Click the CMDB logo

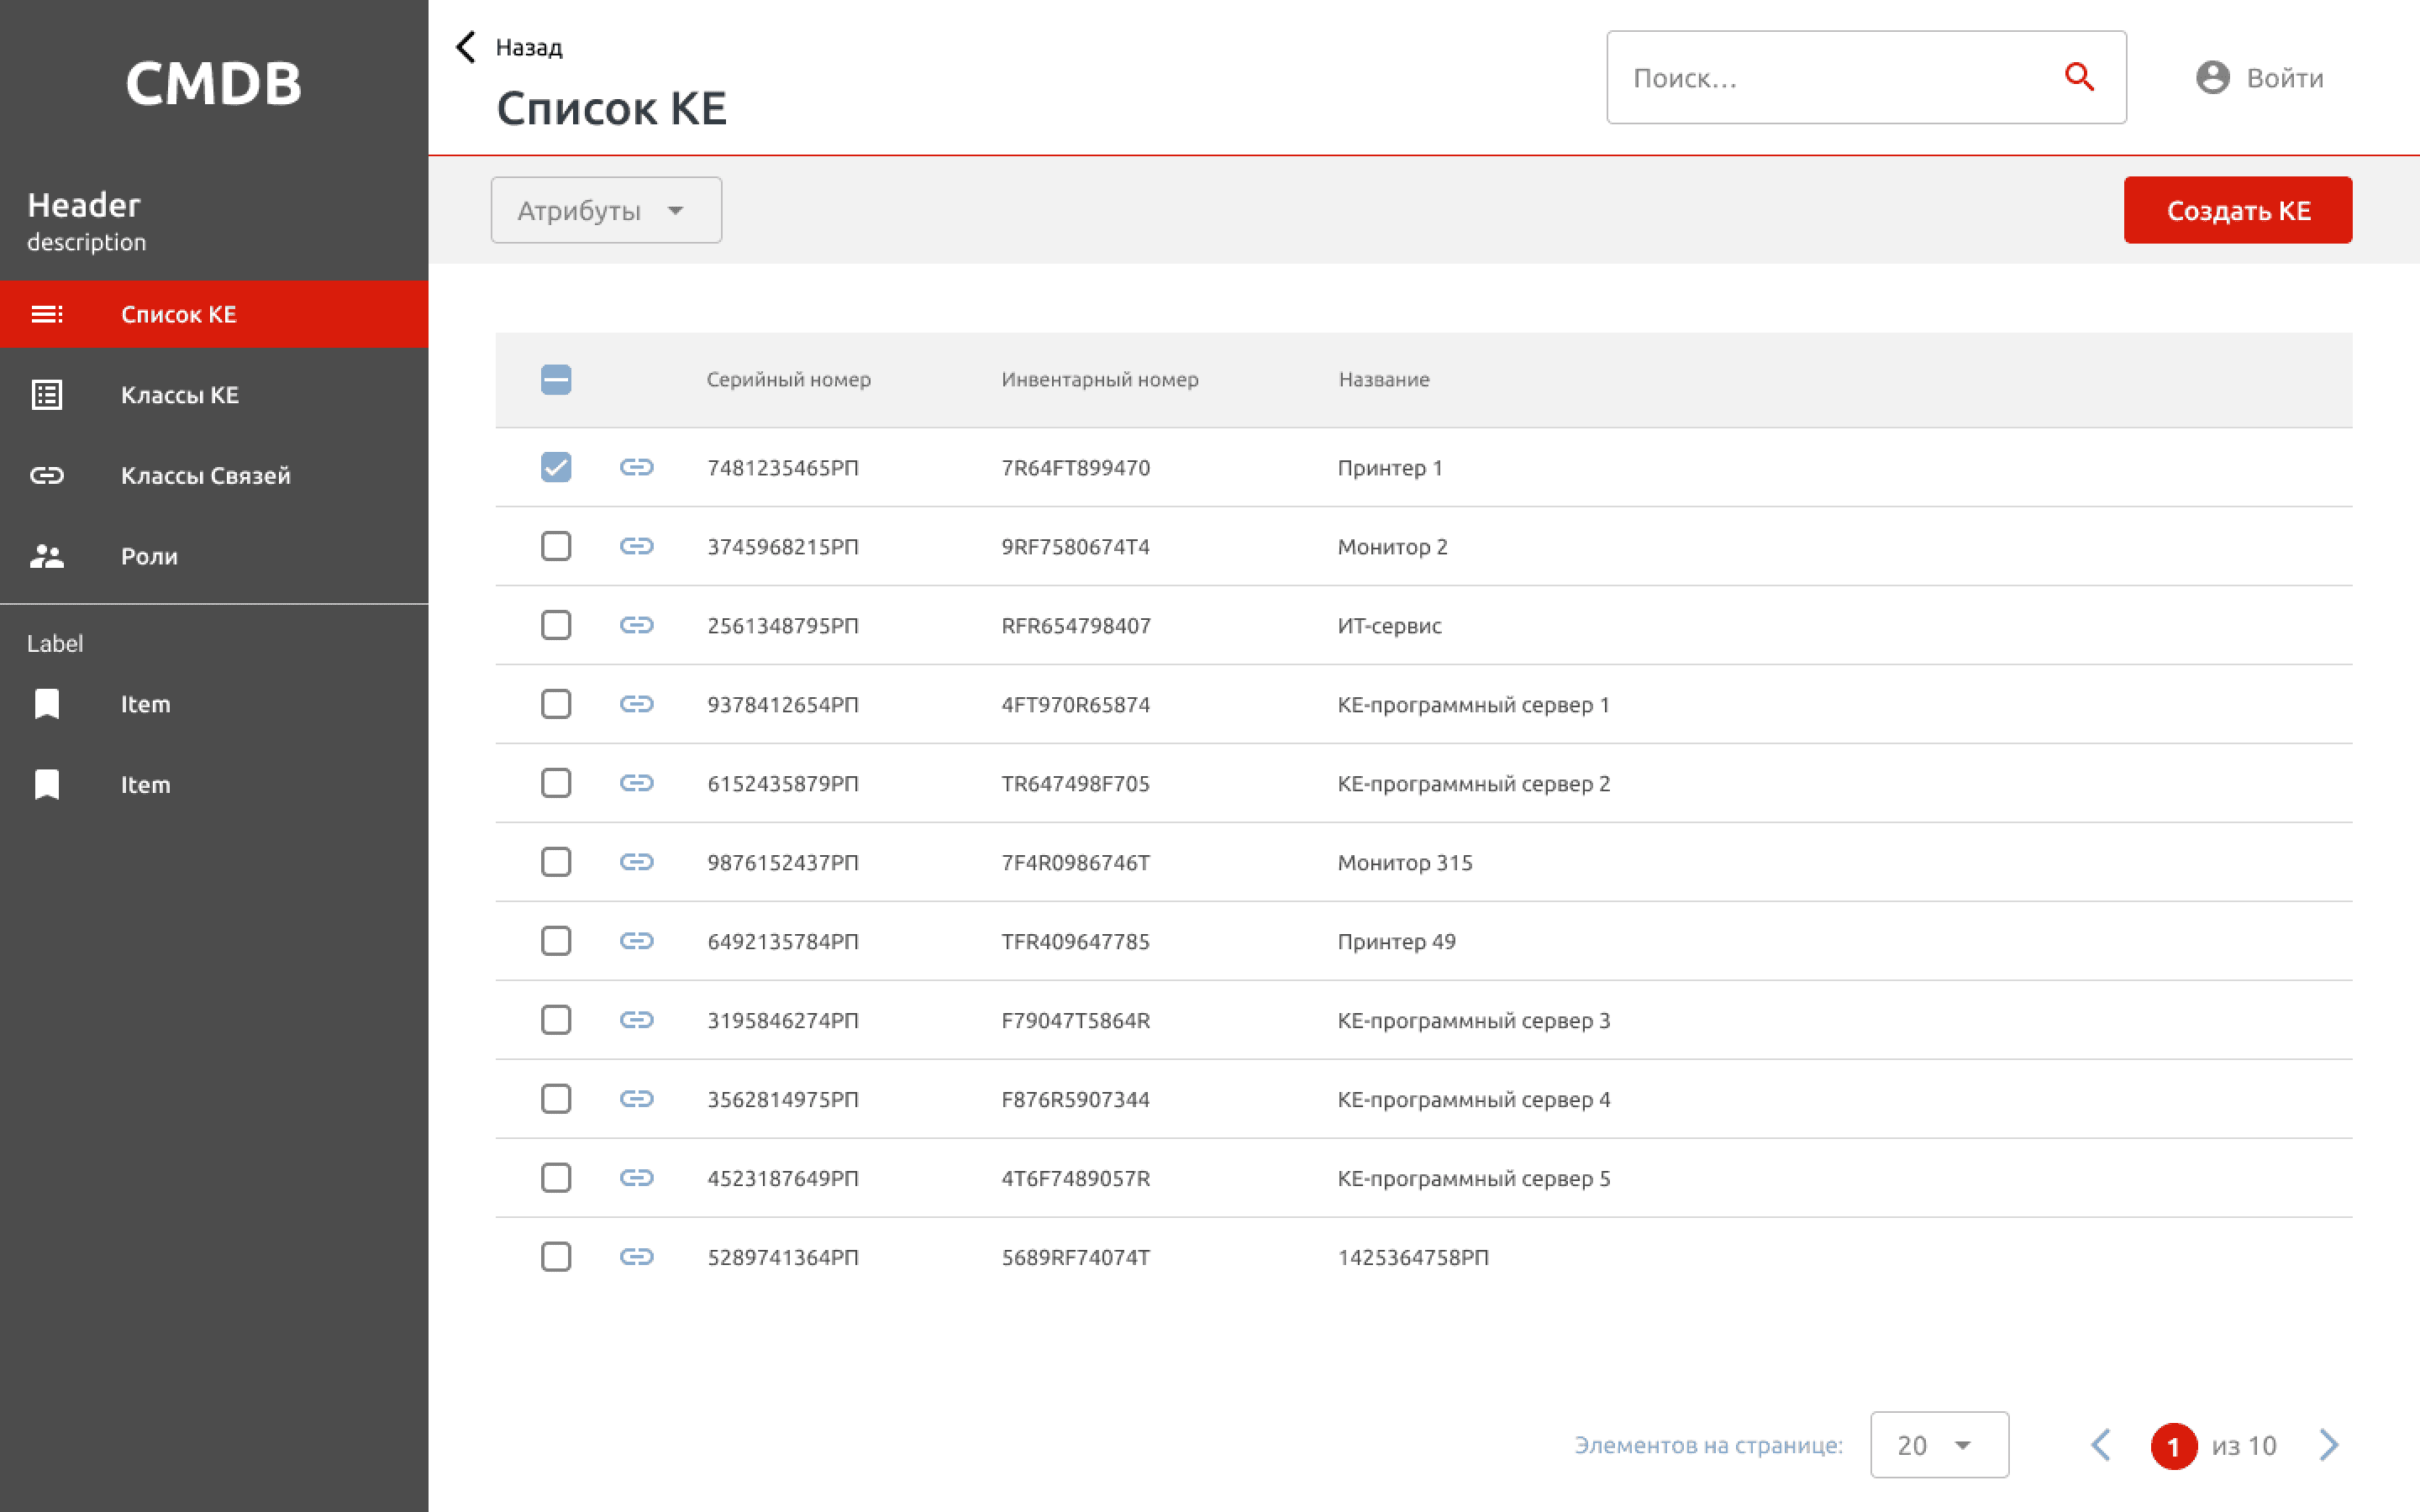[x=214, y=83]
